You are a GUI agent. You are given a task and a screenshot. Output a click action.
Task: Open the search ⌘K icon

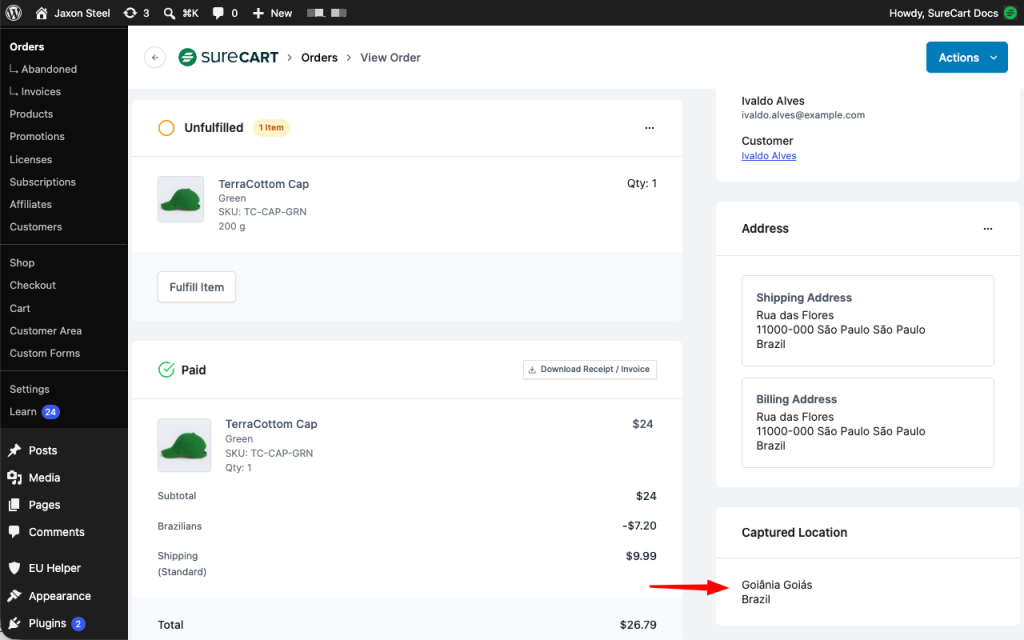coord(181,13)
